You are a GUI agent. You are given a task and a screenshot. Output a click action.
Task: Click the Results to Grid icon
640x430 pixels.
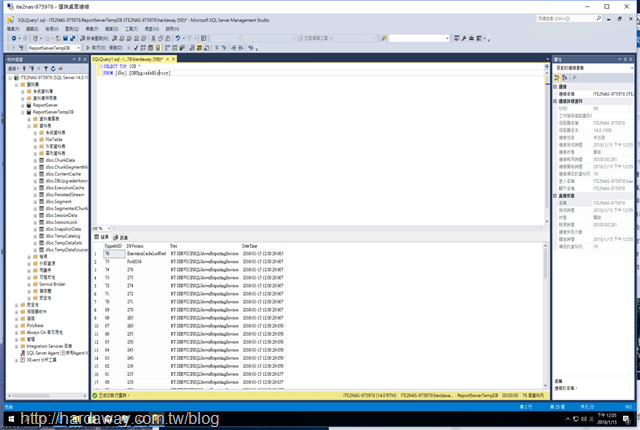(199, 48)
